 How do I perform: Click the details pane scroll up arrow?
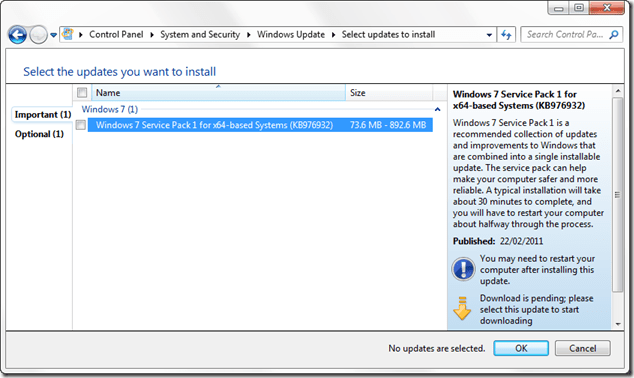coord(617,91)
